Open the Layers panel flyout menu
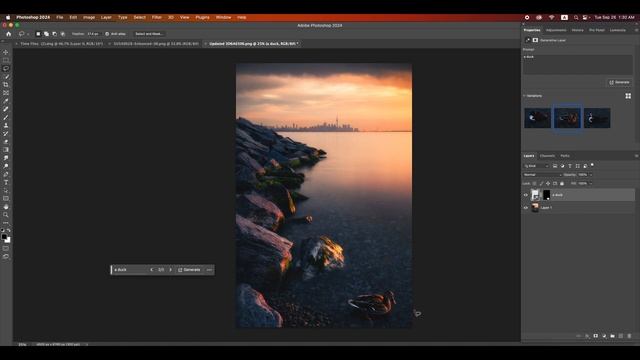Viewport: 640px width, 360px height. (636, 156)
